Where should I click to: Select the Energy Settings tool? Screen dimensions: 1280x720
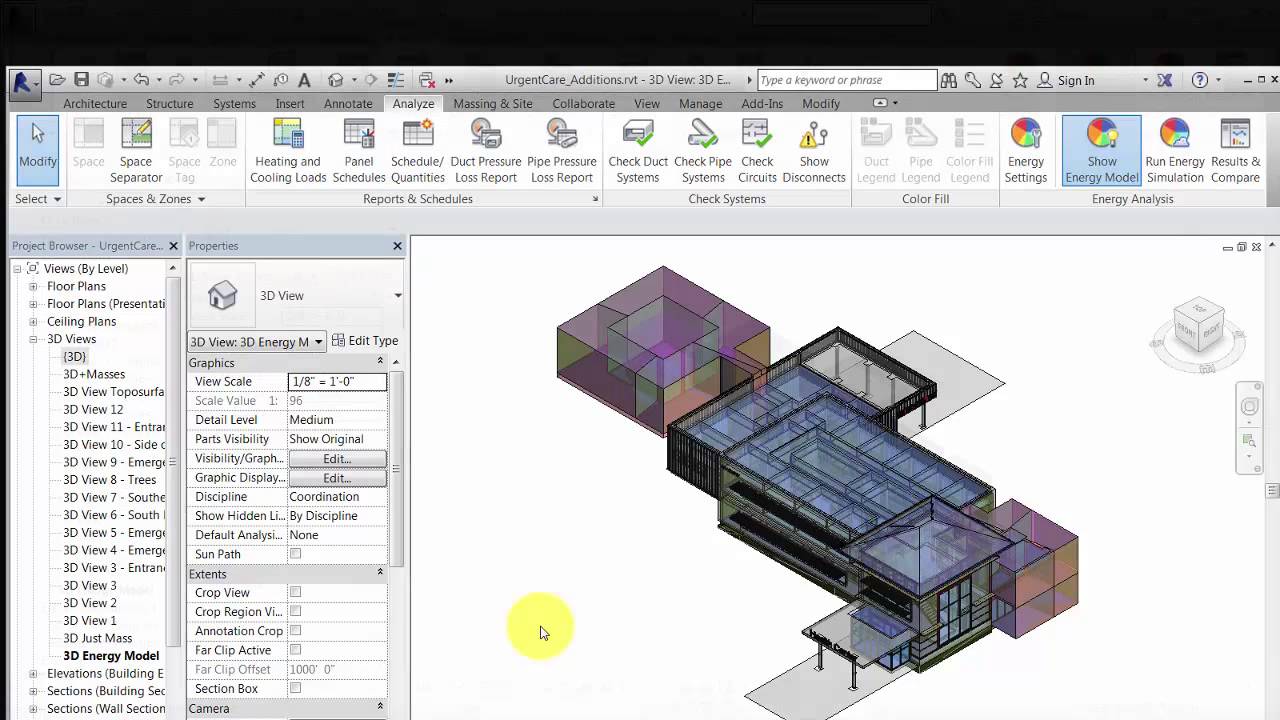click(x=1025, y=150)
